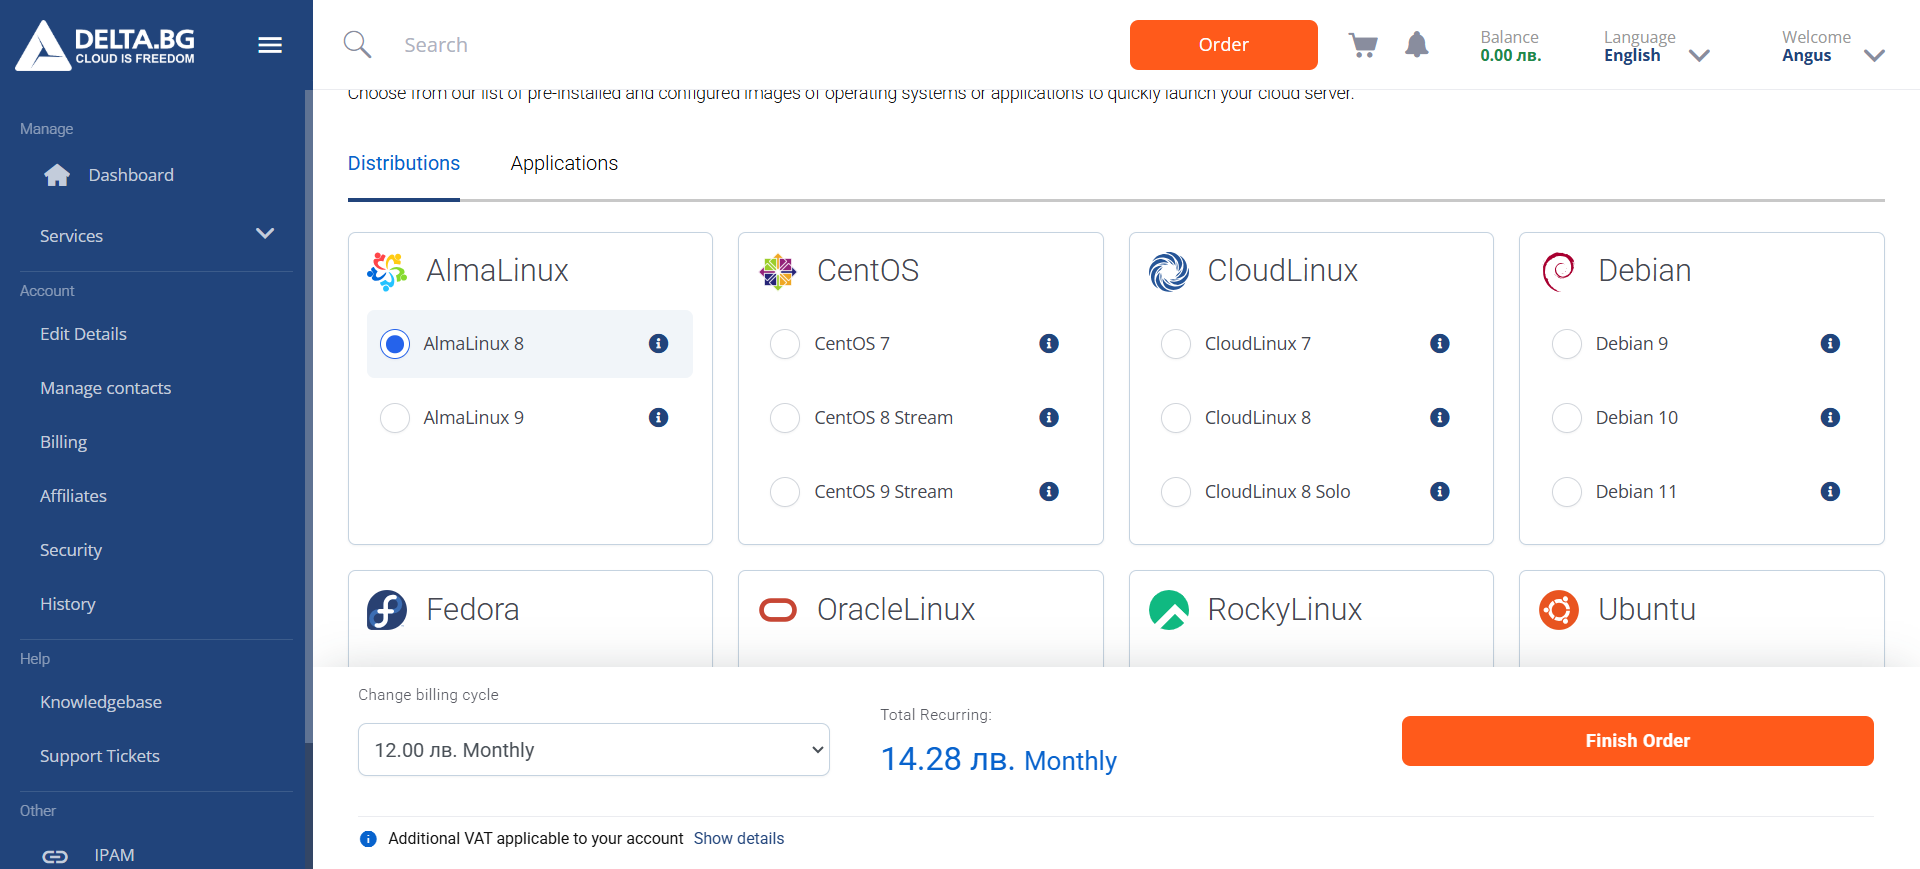Switch to the Applications tab
Screen dimensions: 1920x869
(564, 164)
